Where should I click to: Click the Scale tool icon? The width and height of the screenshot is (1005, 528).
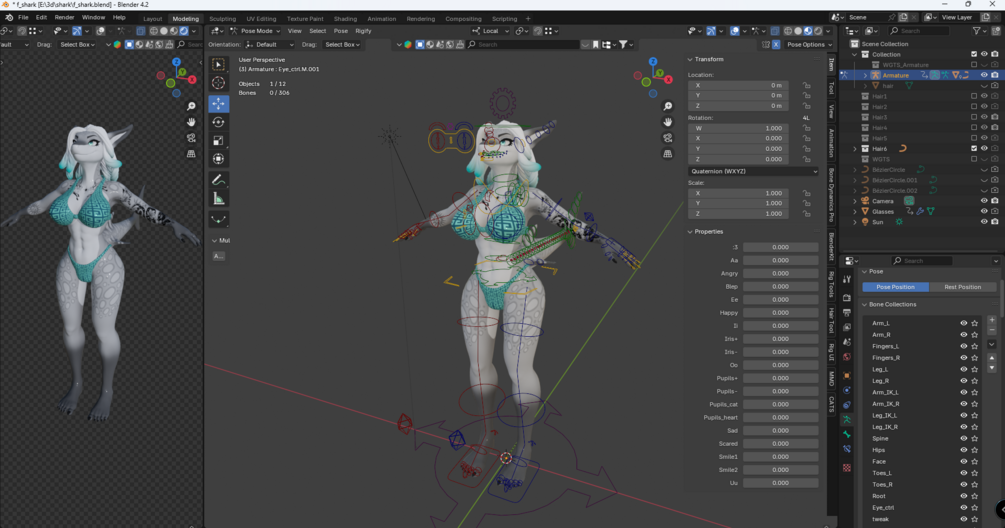(219, 140)
